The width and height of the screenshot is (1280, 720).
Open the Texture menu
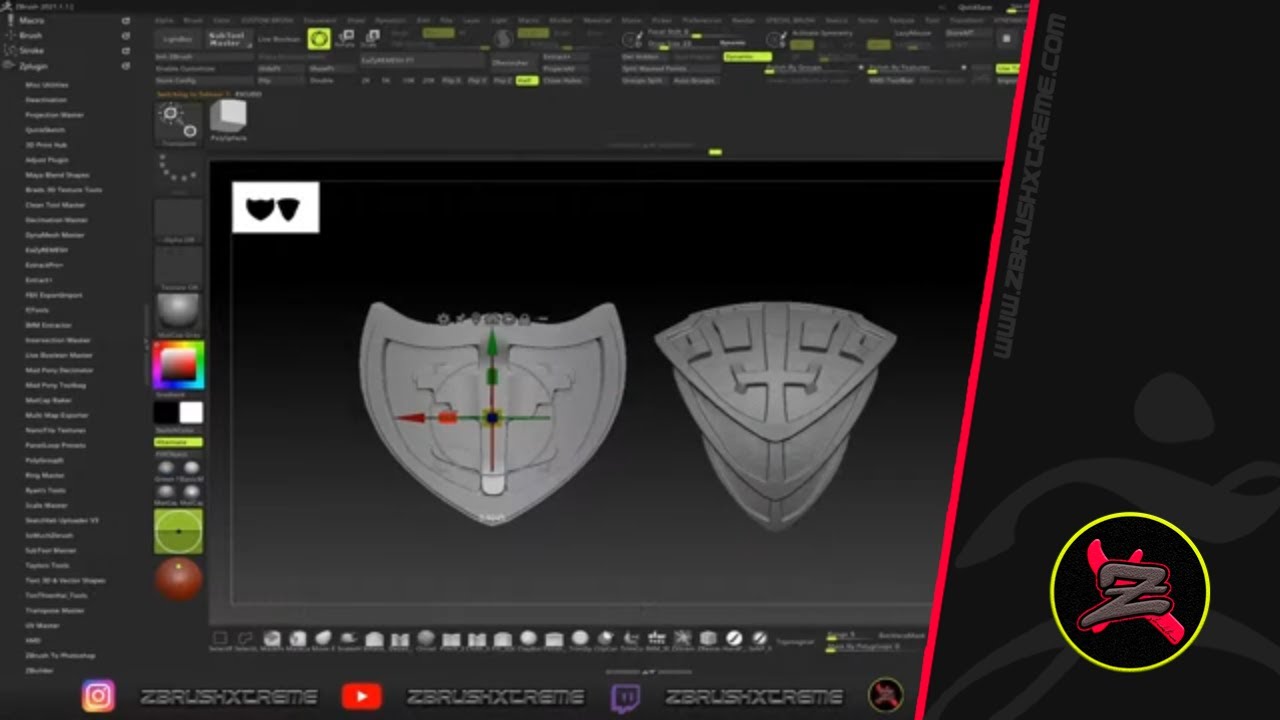(x=901, y=20)
